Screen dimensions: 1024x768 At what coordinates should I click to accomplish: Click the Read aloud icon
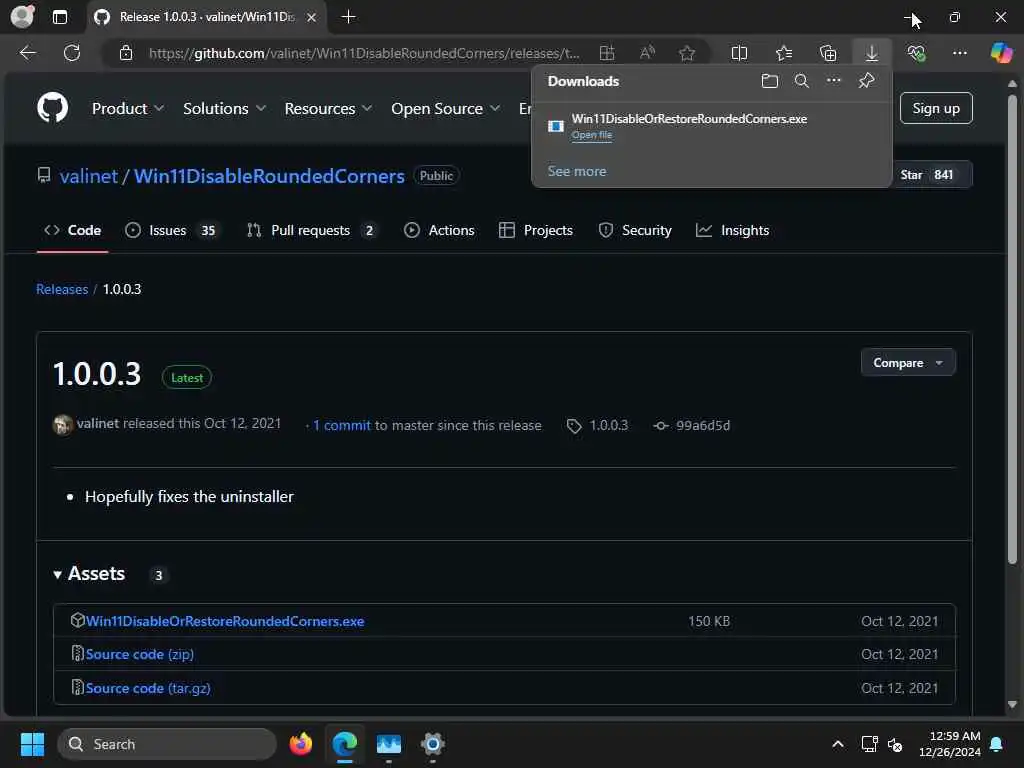647,53
